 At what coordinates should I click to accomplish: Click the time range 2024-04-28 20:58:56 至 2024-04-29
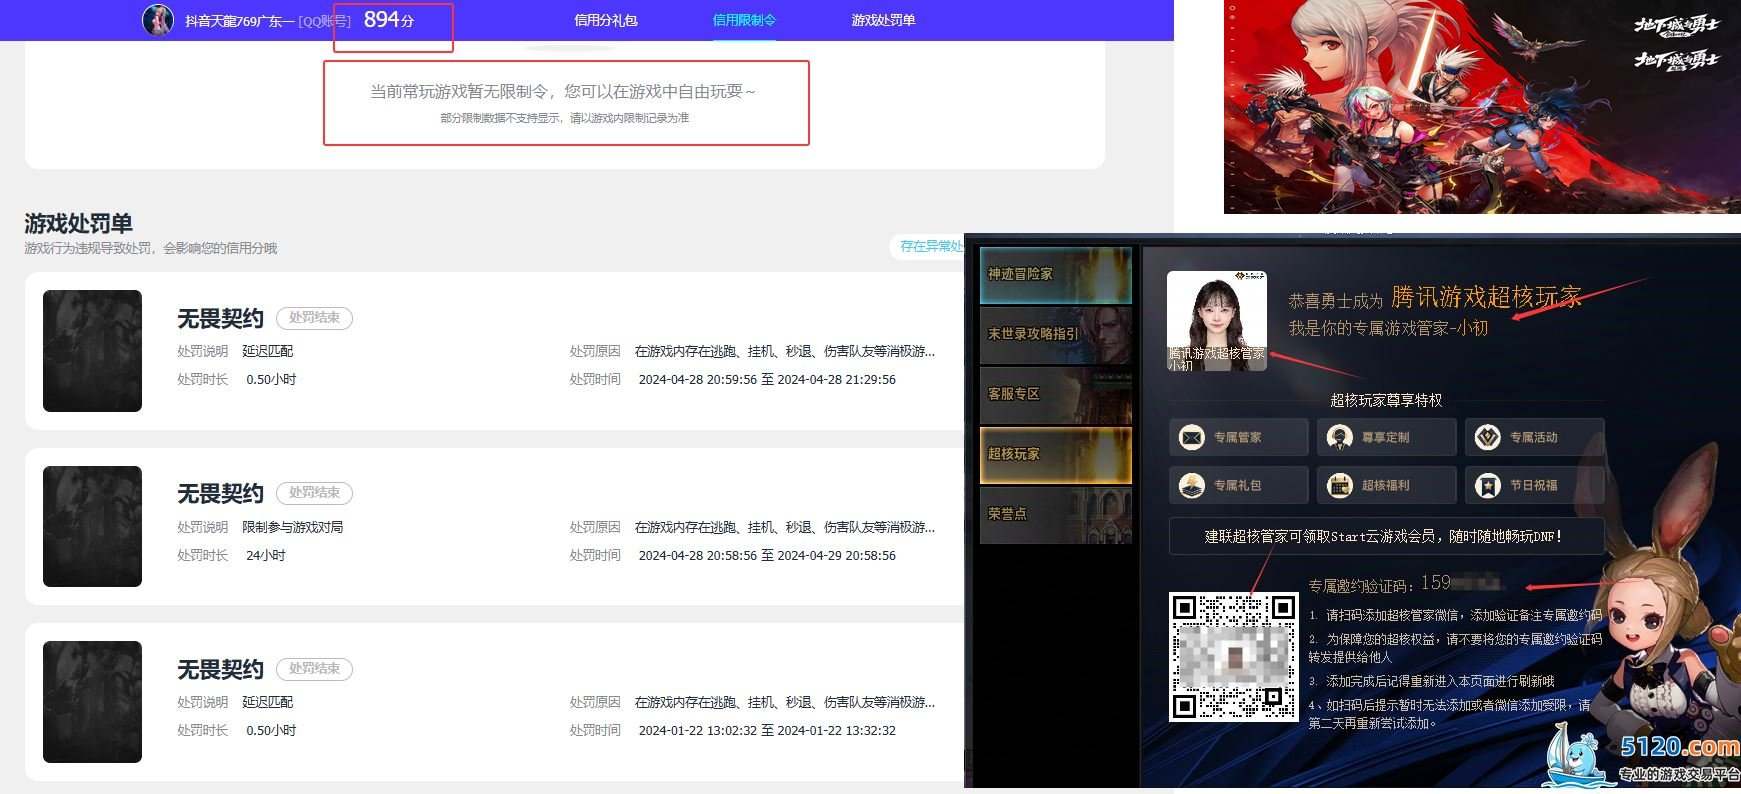tap(767, 555)
